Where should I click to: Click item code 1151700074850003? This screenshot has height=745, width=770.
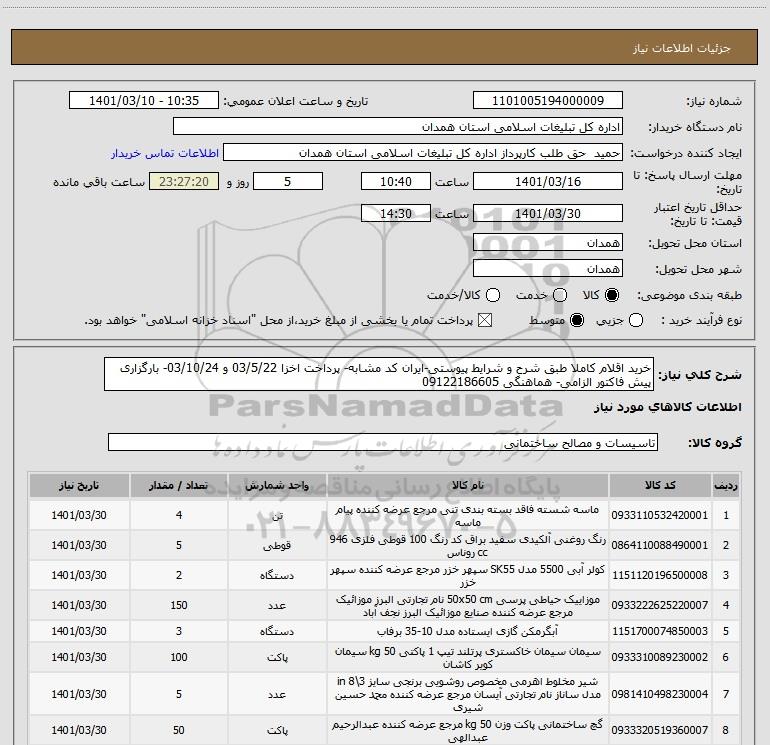[660, 631]
